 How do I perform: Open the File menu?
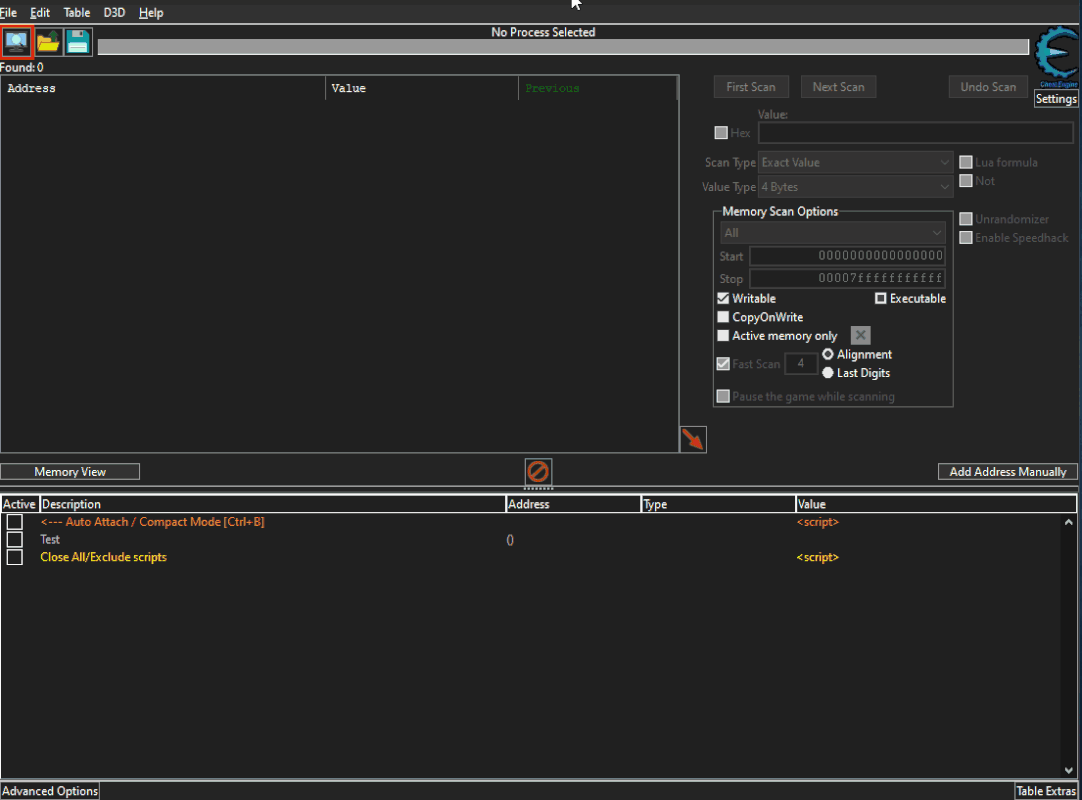[x=8, y=12]
